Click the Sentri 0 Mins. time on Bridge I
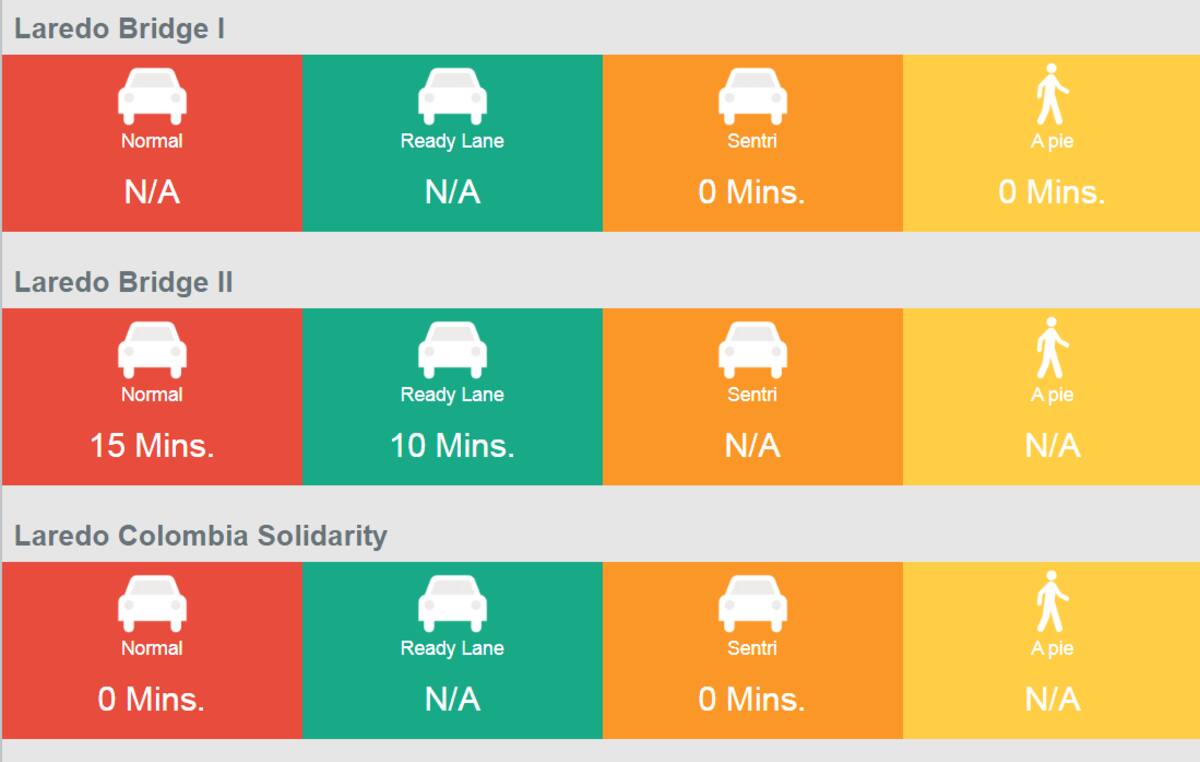The height and width of the screenshot is (762, 1200). click(752, 192)
